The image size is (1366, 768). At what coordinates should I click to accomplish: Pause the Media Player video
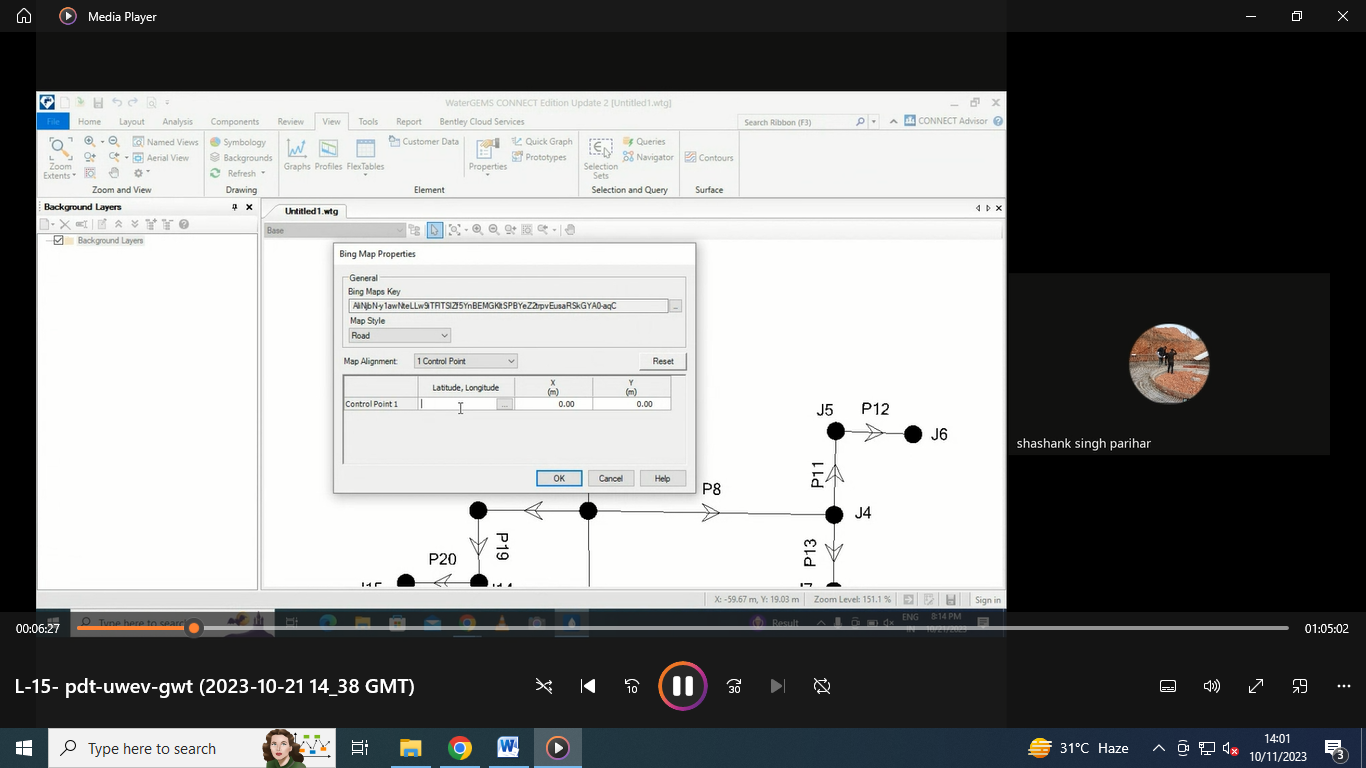click(x=683, y=686)
